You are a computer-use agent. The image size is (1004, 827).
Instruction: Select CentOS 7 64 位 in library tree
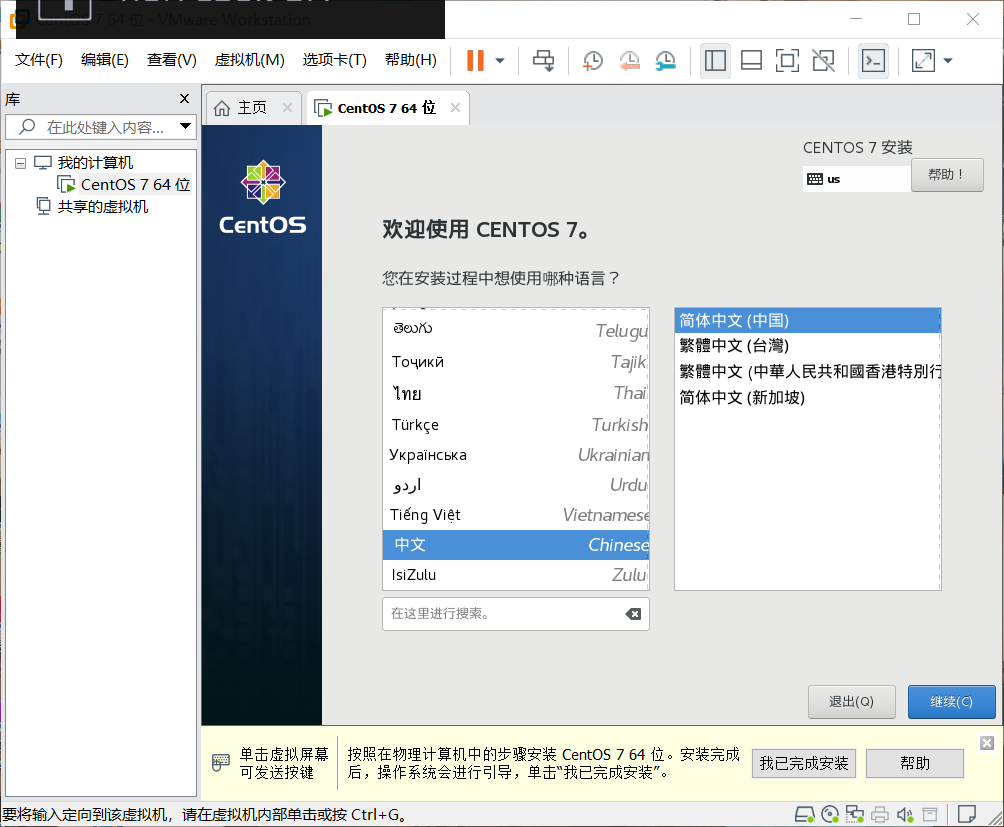(124, 184)
